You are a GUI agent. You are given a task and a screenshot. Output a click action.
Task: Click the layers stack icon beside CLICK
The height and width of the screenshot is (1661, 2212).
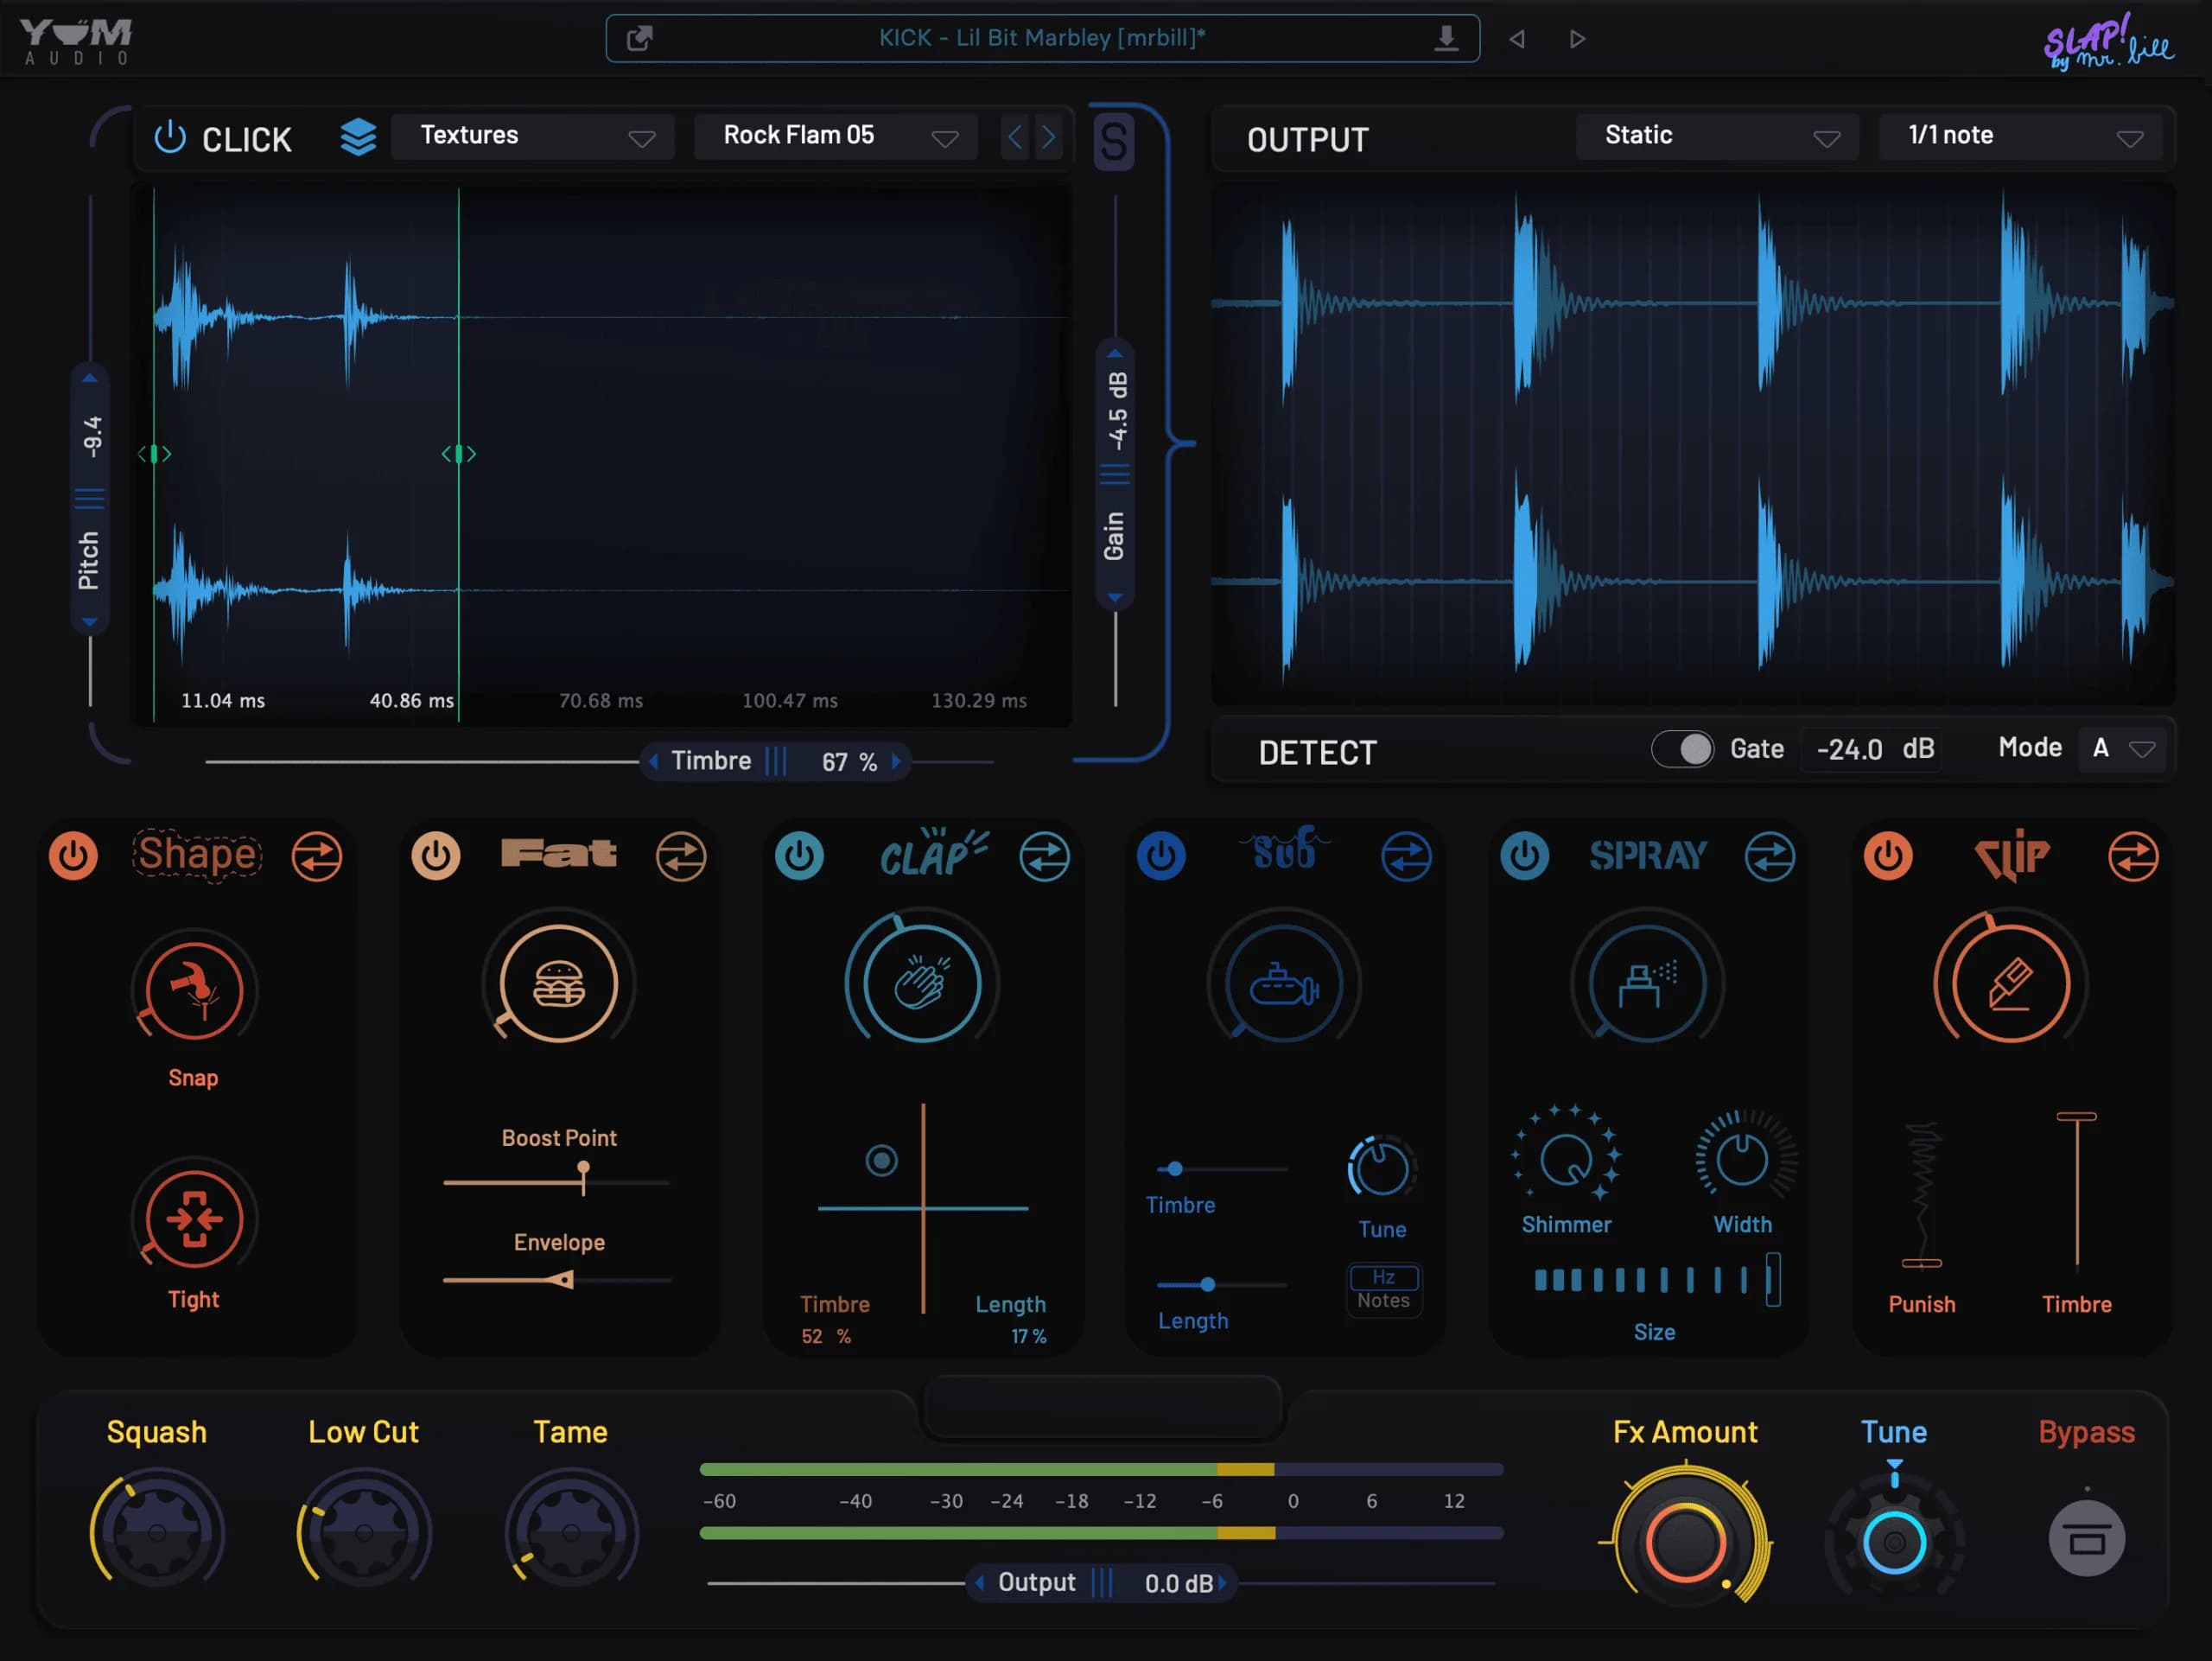358,137
